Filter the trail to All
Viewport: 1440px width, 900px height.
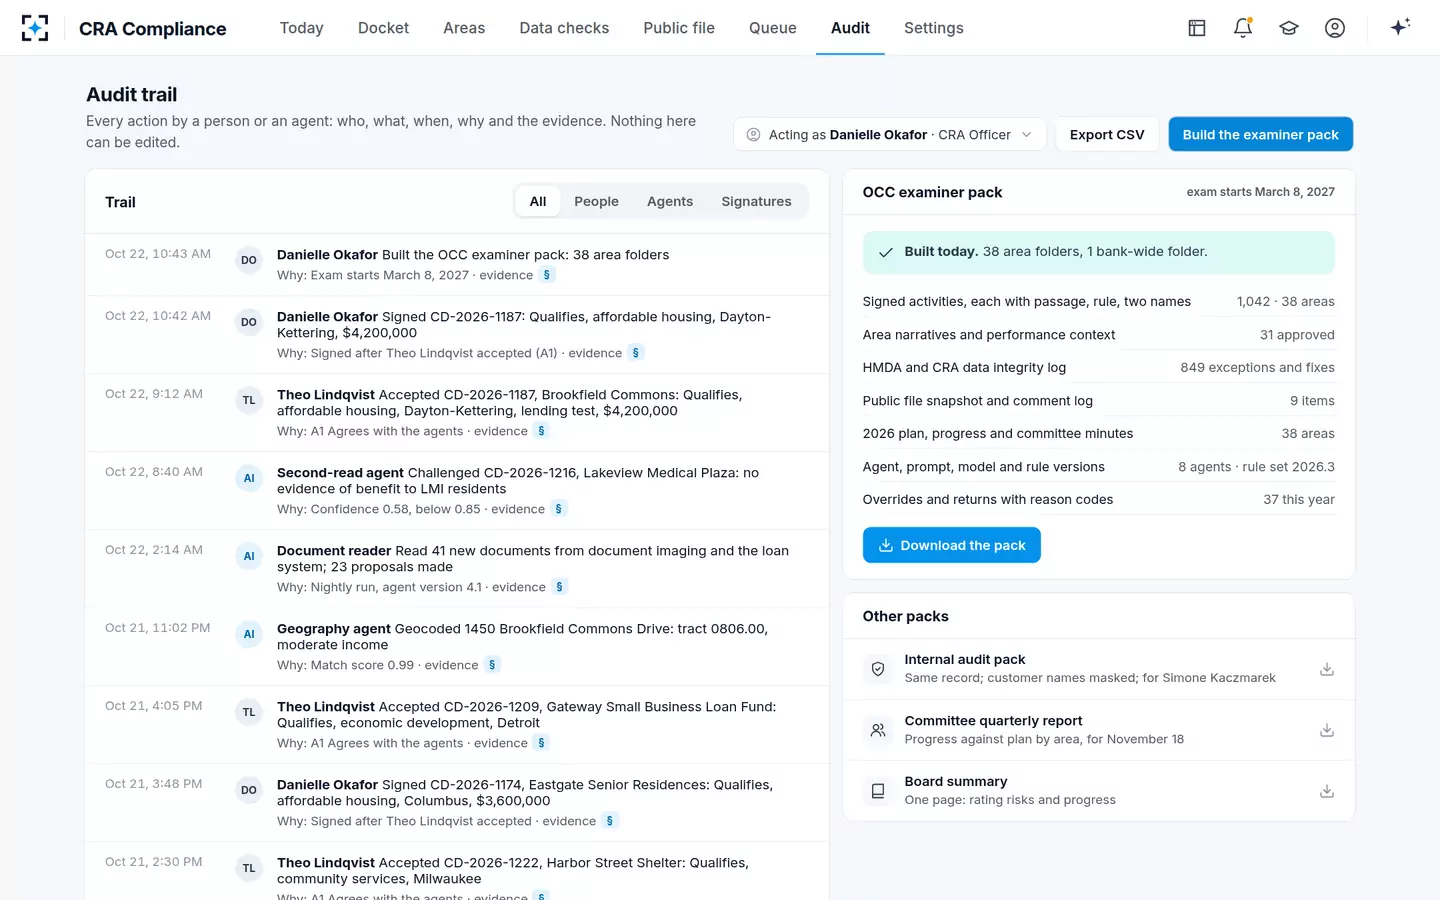(538, 201)
